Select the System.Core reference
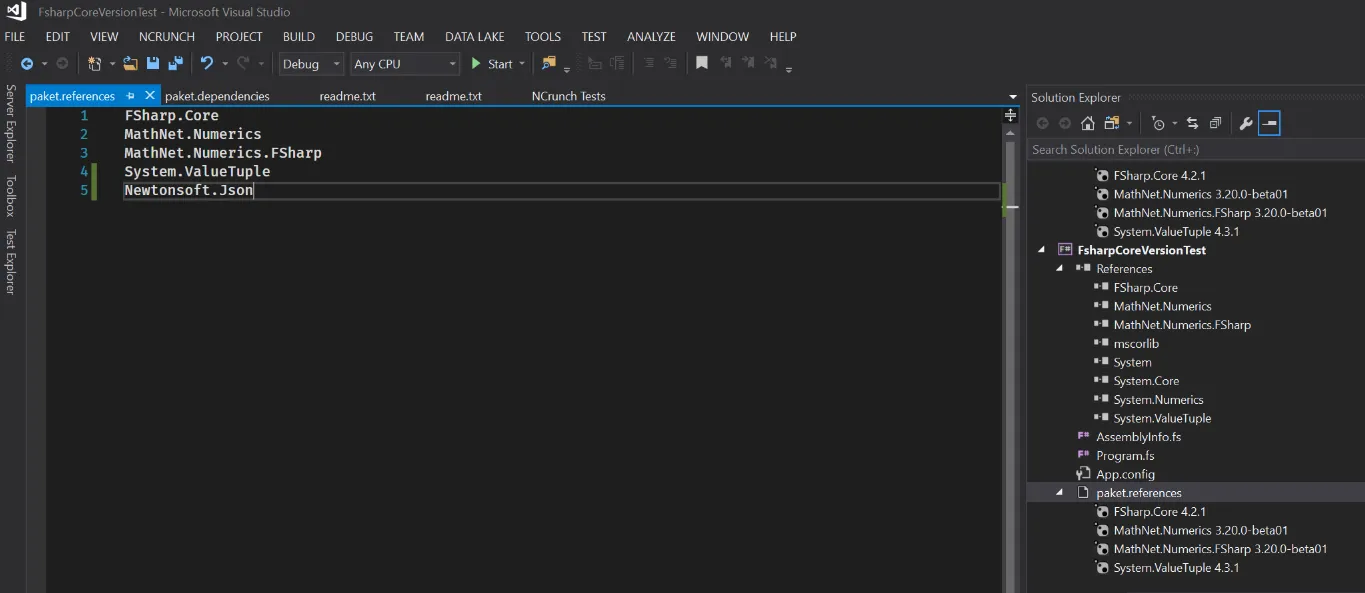 tap(1146, 381)
